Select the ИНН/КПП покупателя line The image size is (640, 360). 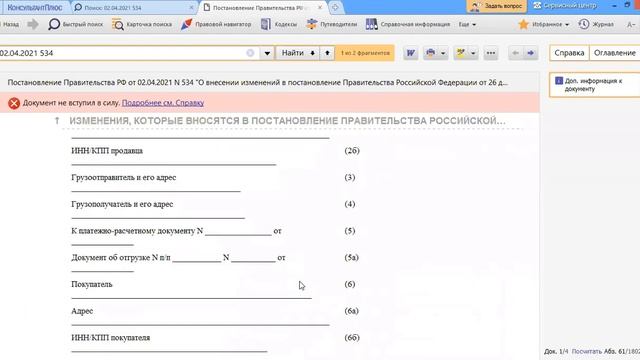[111, 338]
